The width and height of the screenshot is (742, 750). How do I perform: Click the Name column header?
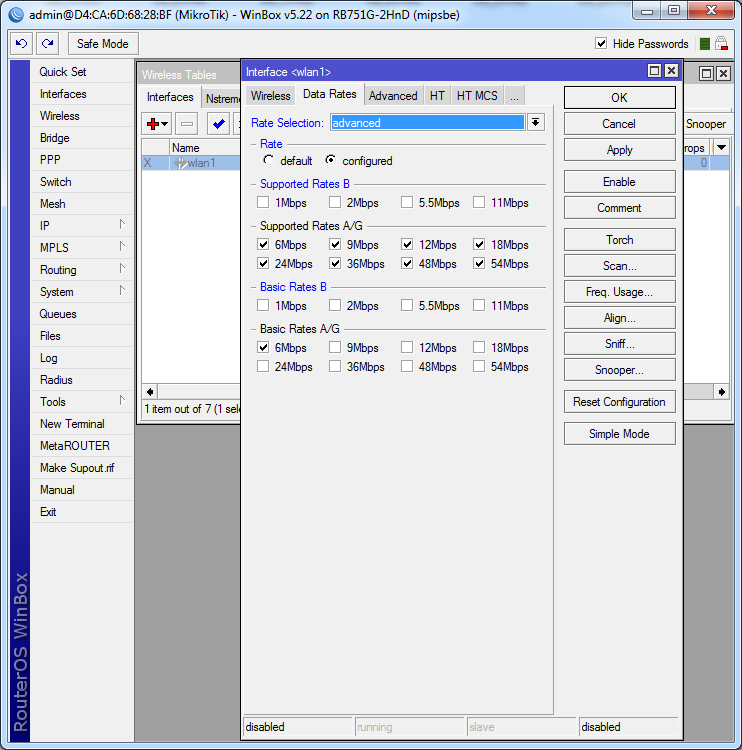pos(205,148)
